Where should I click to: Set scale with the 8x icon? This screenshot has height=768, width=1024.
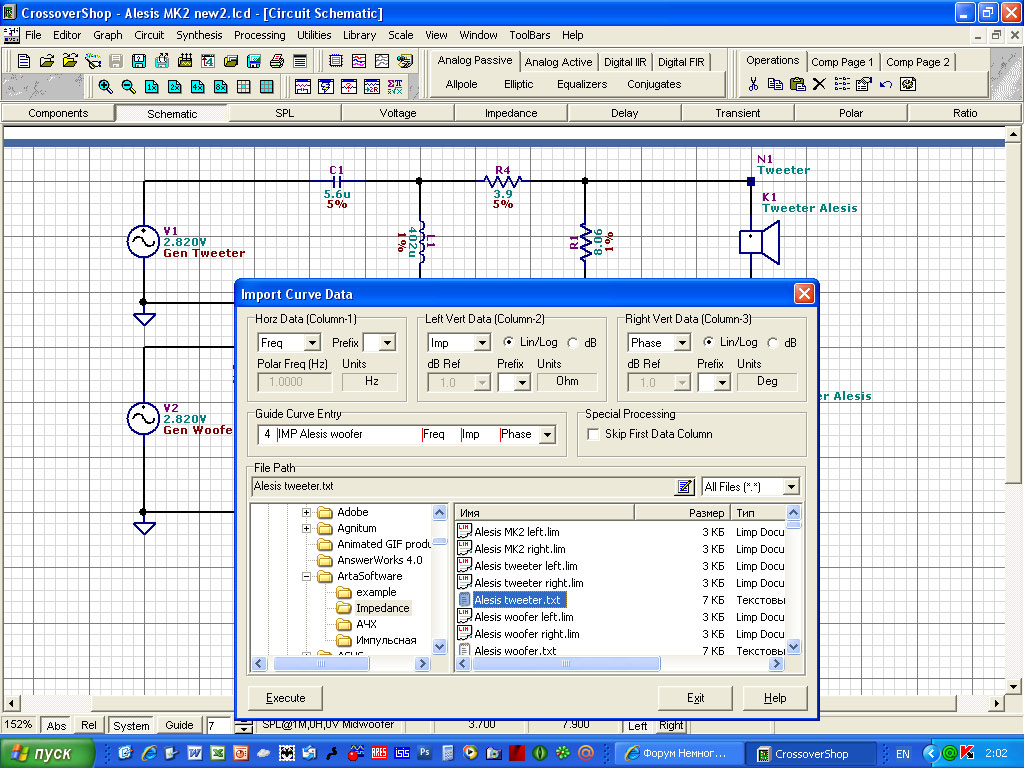pos(221,86)
